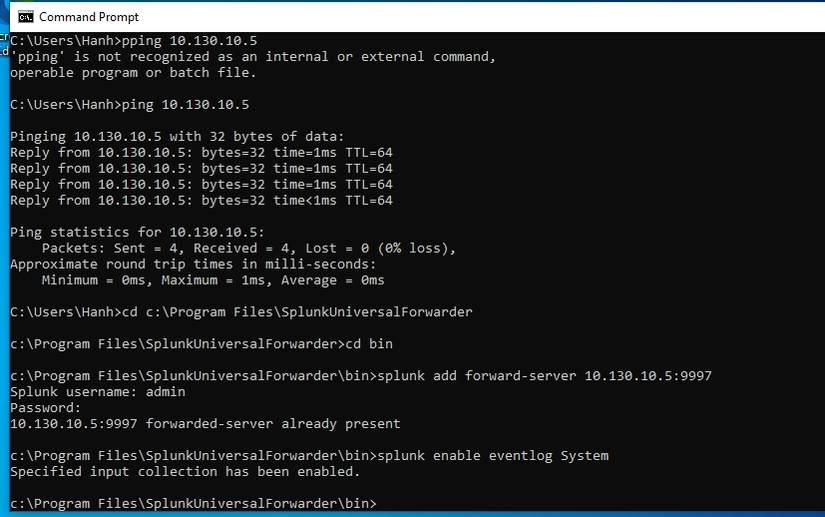This screenshot has width=825, height=517.
Task: Click the 'pping' is not recognized error line
Action: tap(253, 57)
